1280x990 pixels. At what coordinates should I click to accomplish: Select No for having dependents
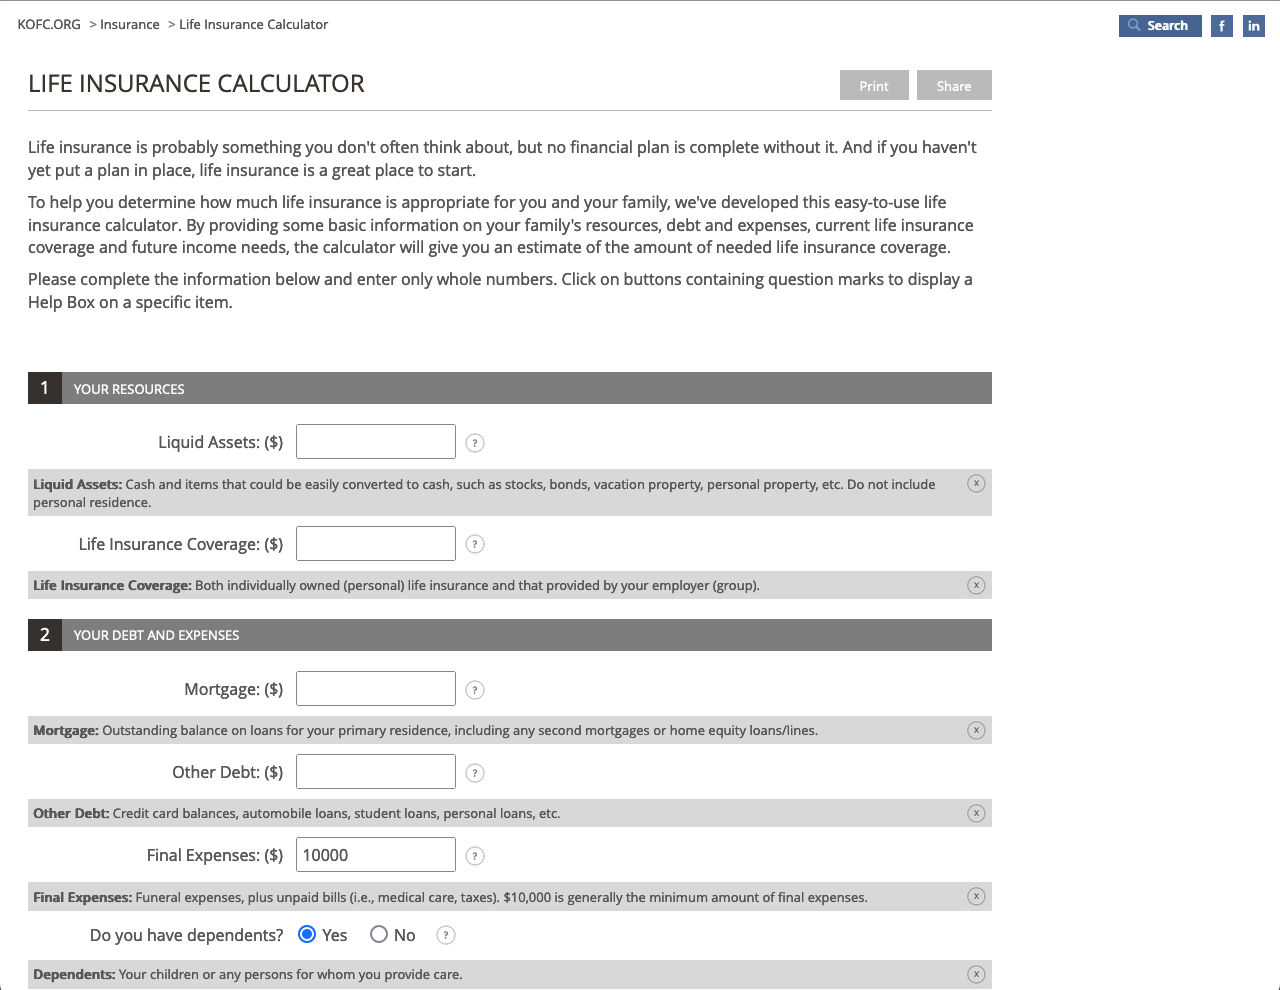(x=379, y=934)
